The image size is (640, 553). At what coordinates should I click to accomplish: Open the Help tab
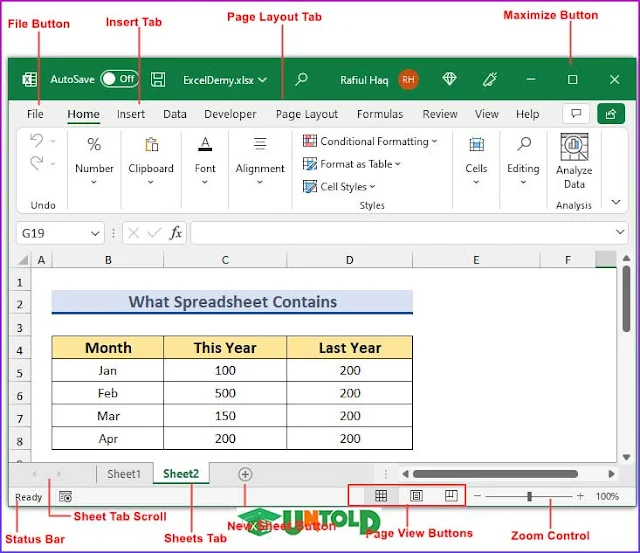click(527, 114)
